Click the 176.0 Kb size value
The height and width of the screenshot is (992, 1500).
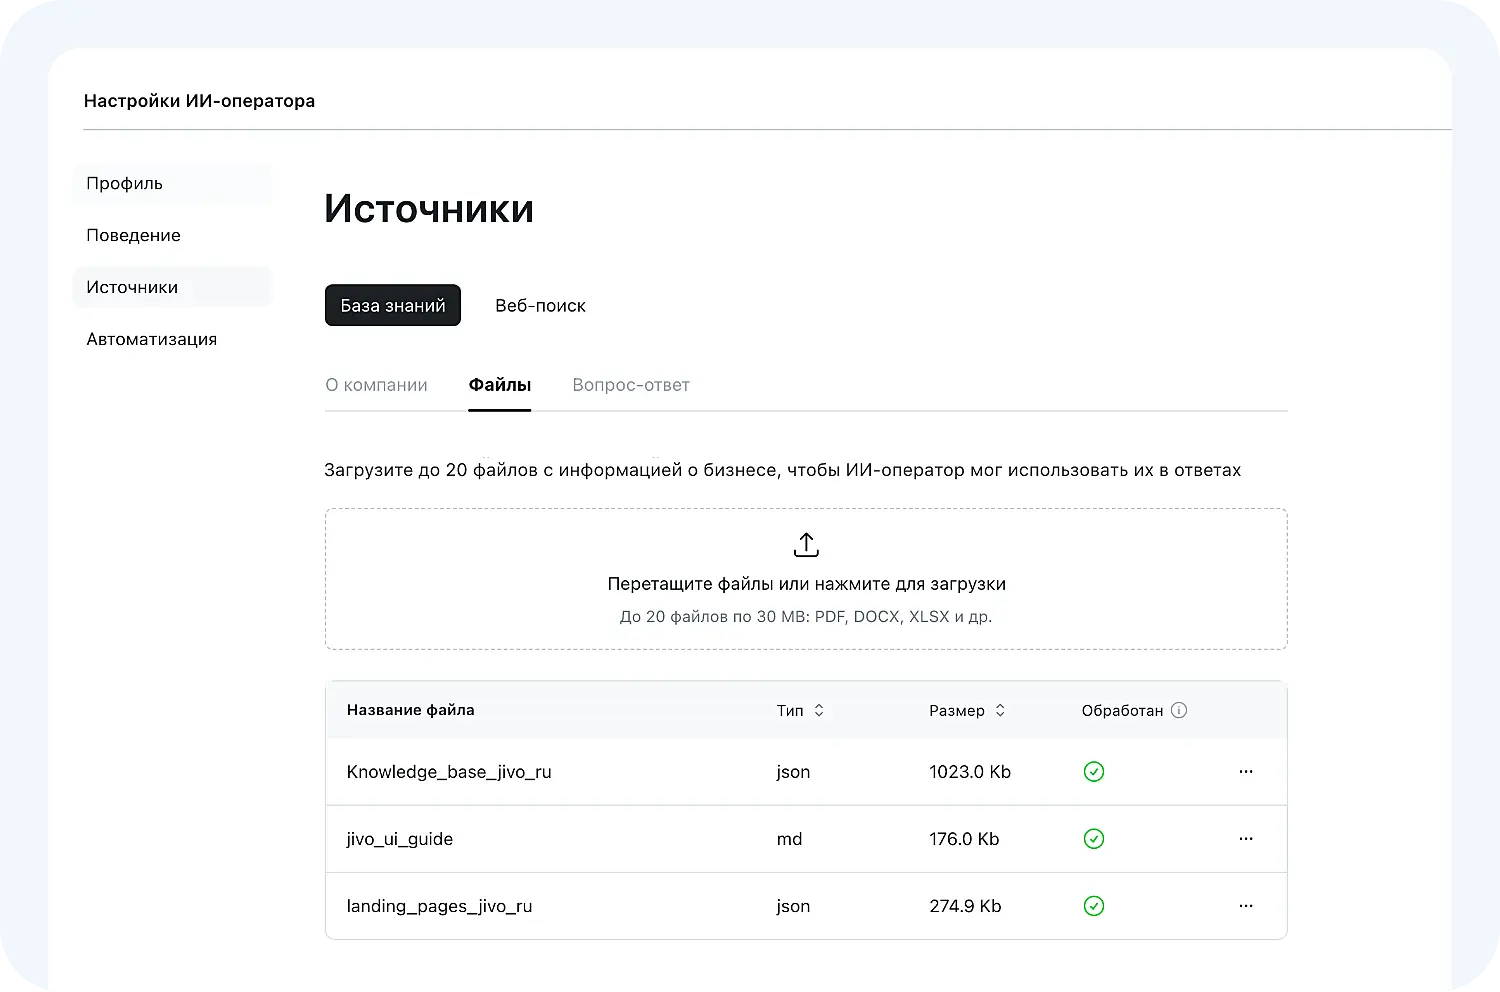click(964, 839)
